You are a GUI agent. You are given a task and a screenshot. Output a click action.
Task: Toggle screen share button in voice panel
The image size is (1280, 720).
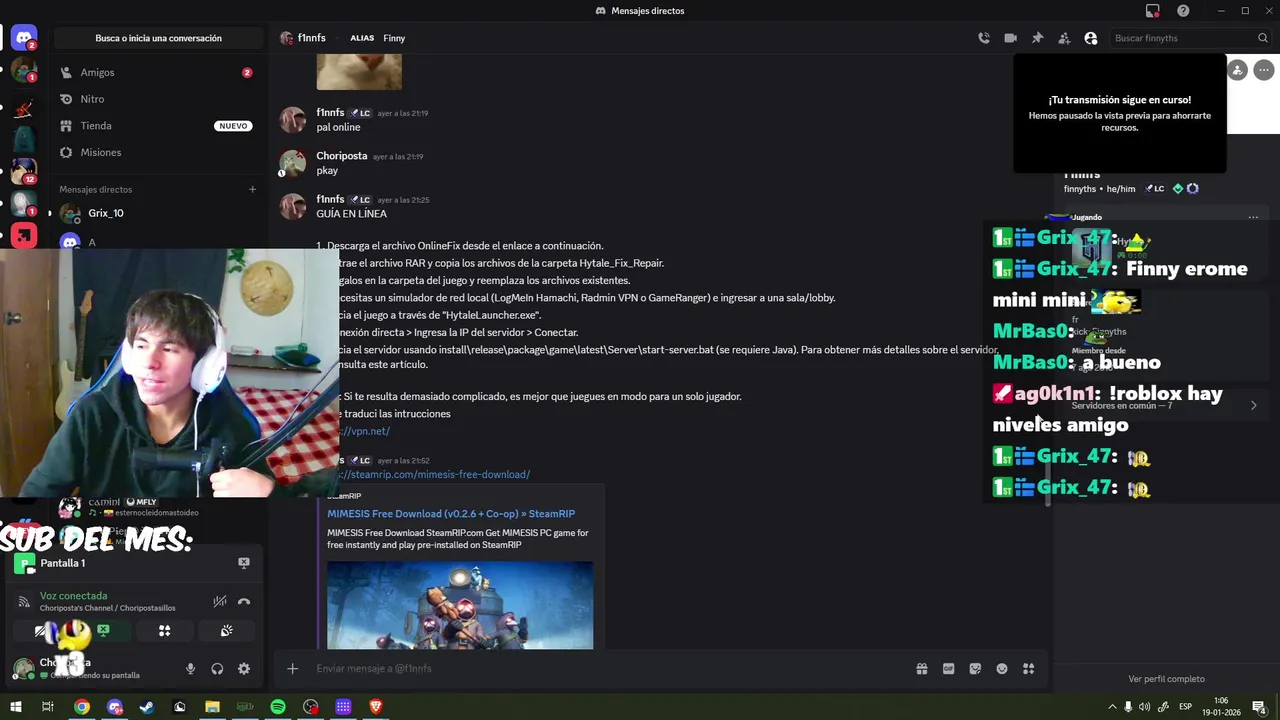click(103, 631)
